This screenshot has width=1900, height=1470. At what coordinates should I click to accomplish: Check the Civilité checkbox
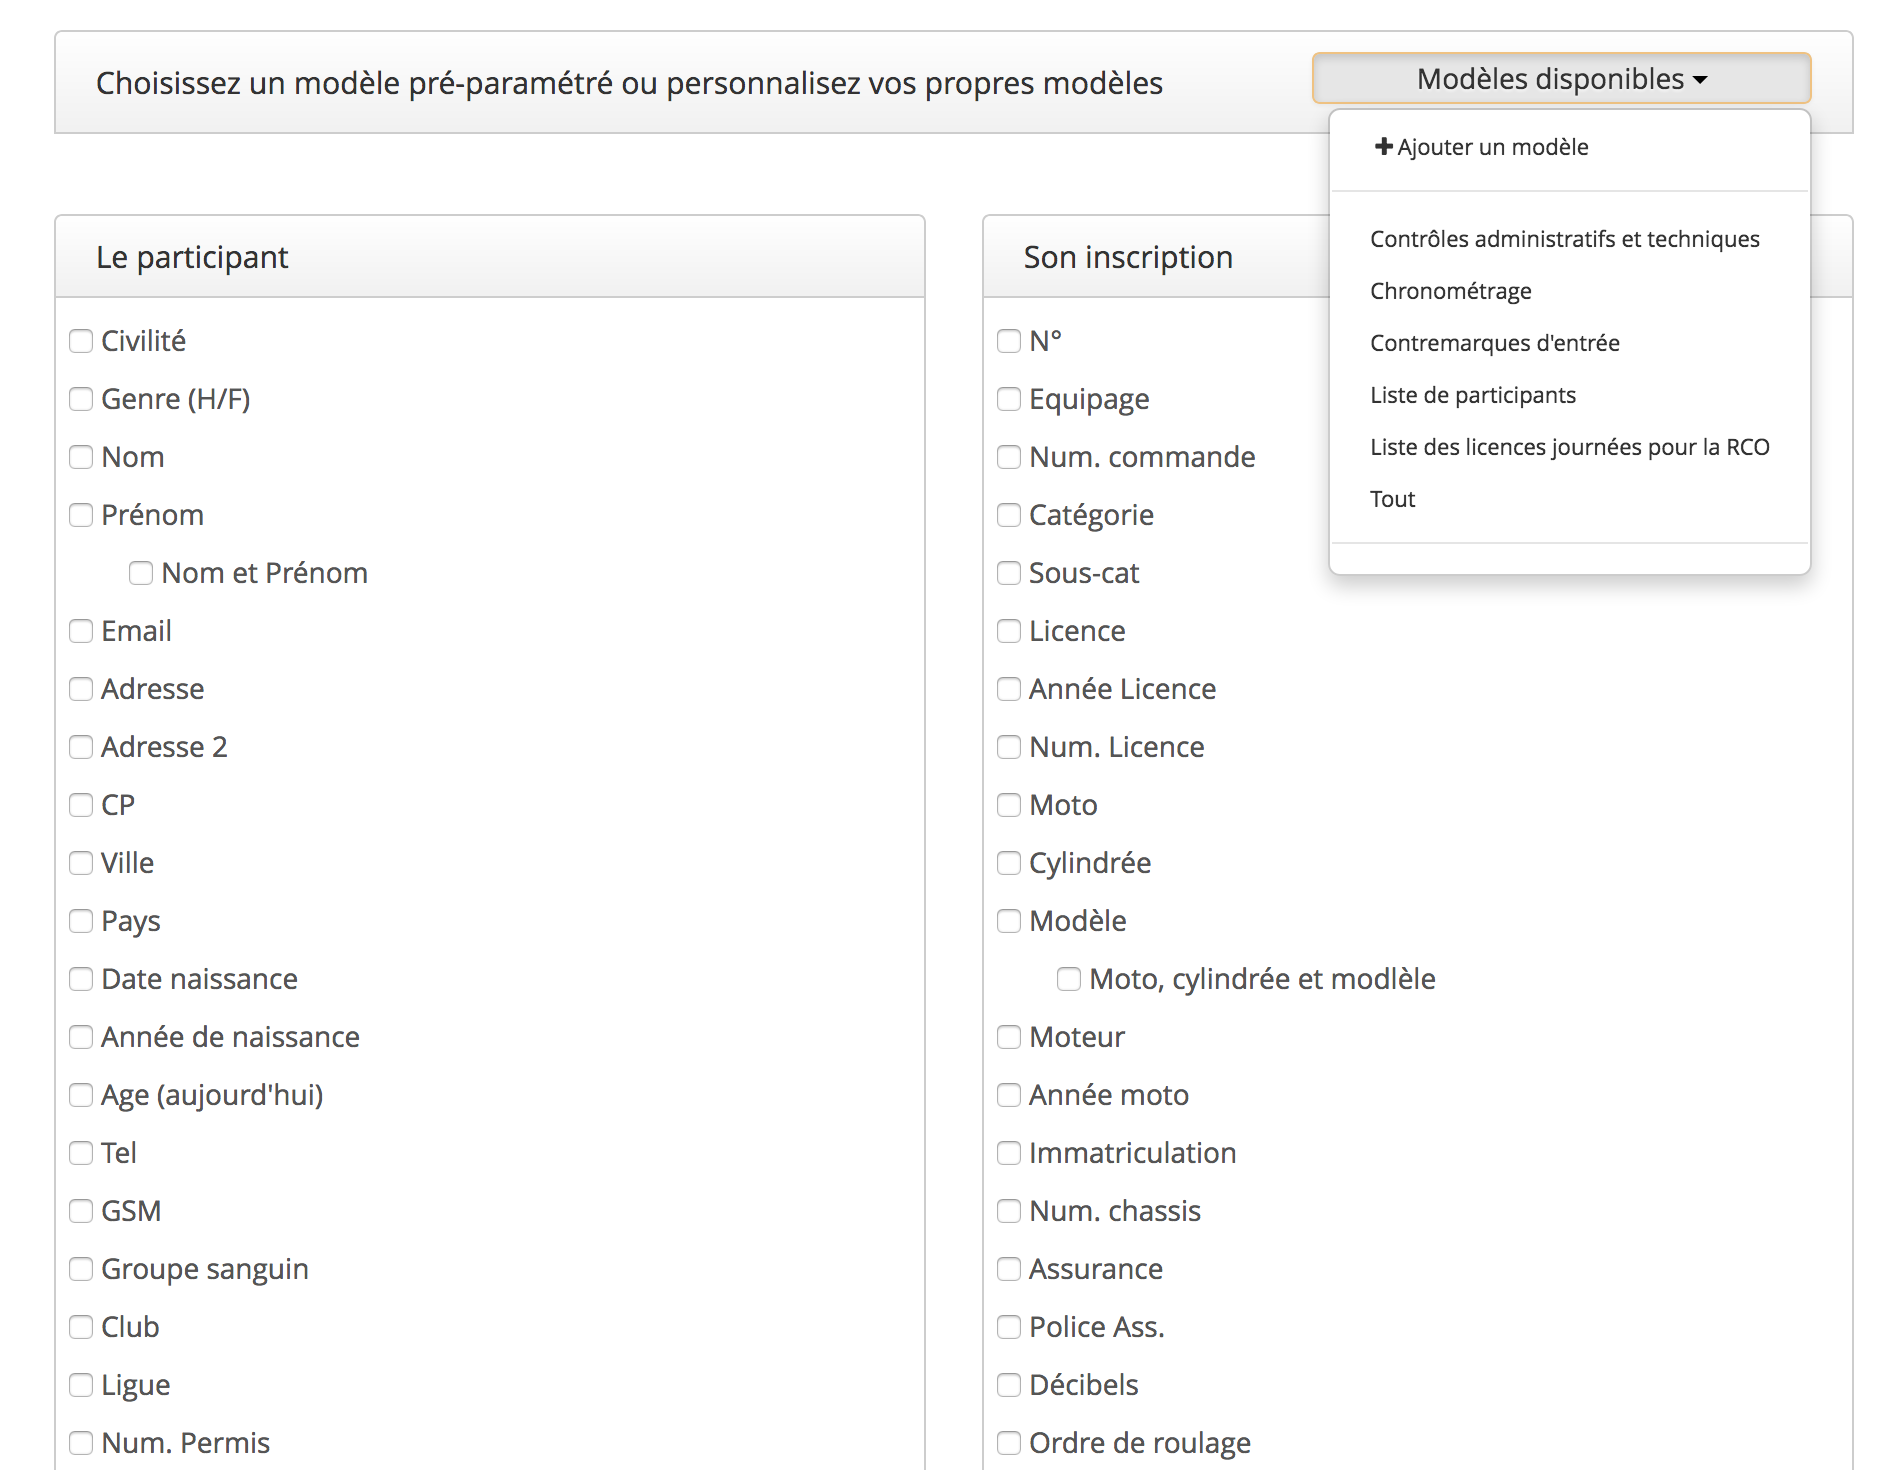pos(81,341)
